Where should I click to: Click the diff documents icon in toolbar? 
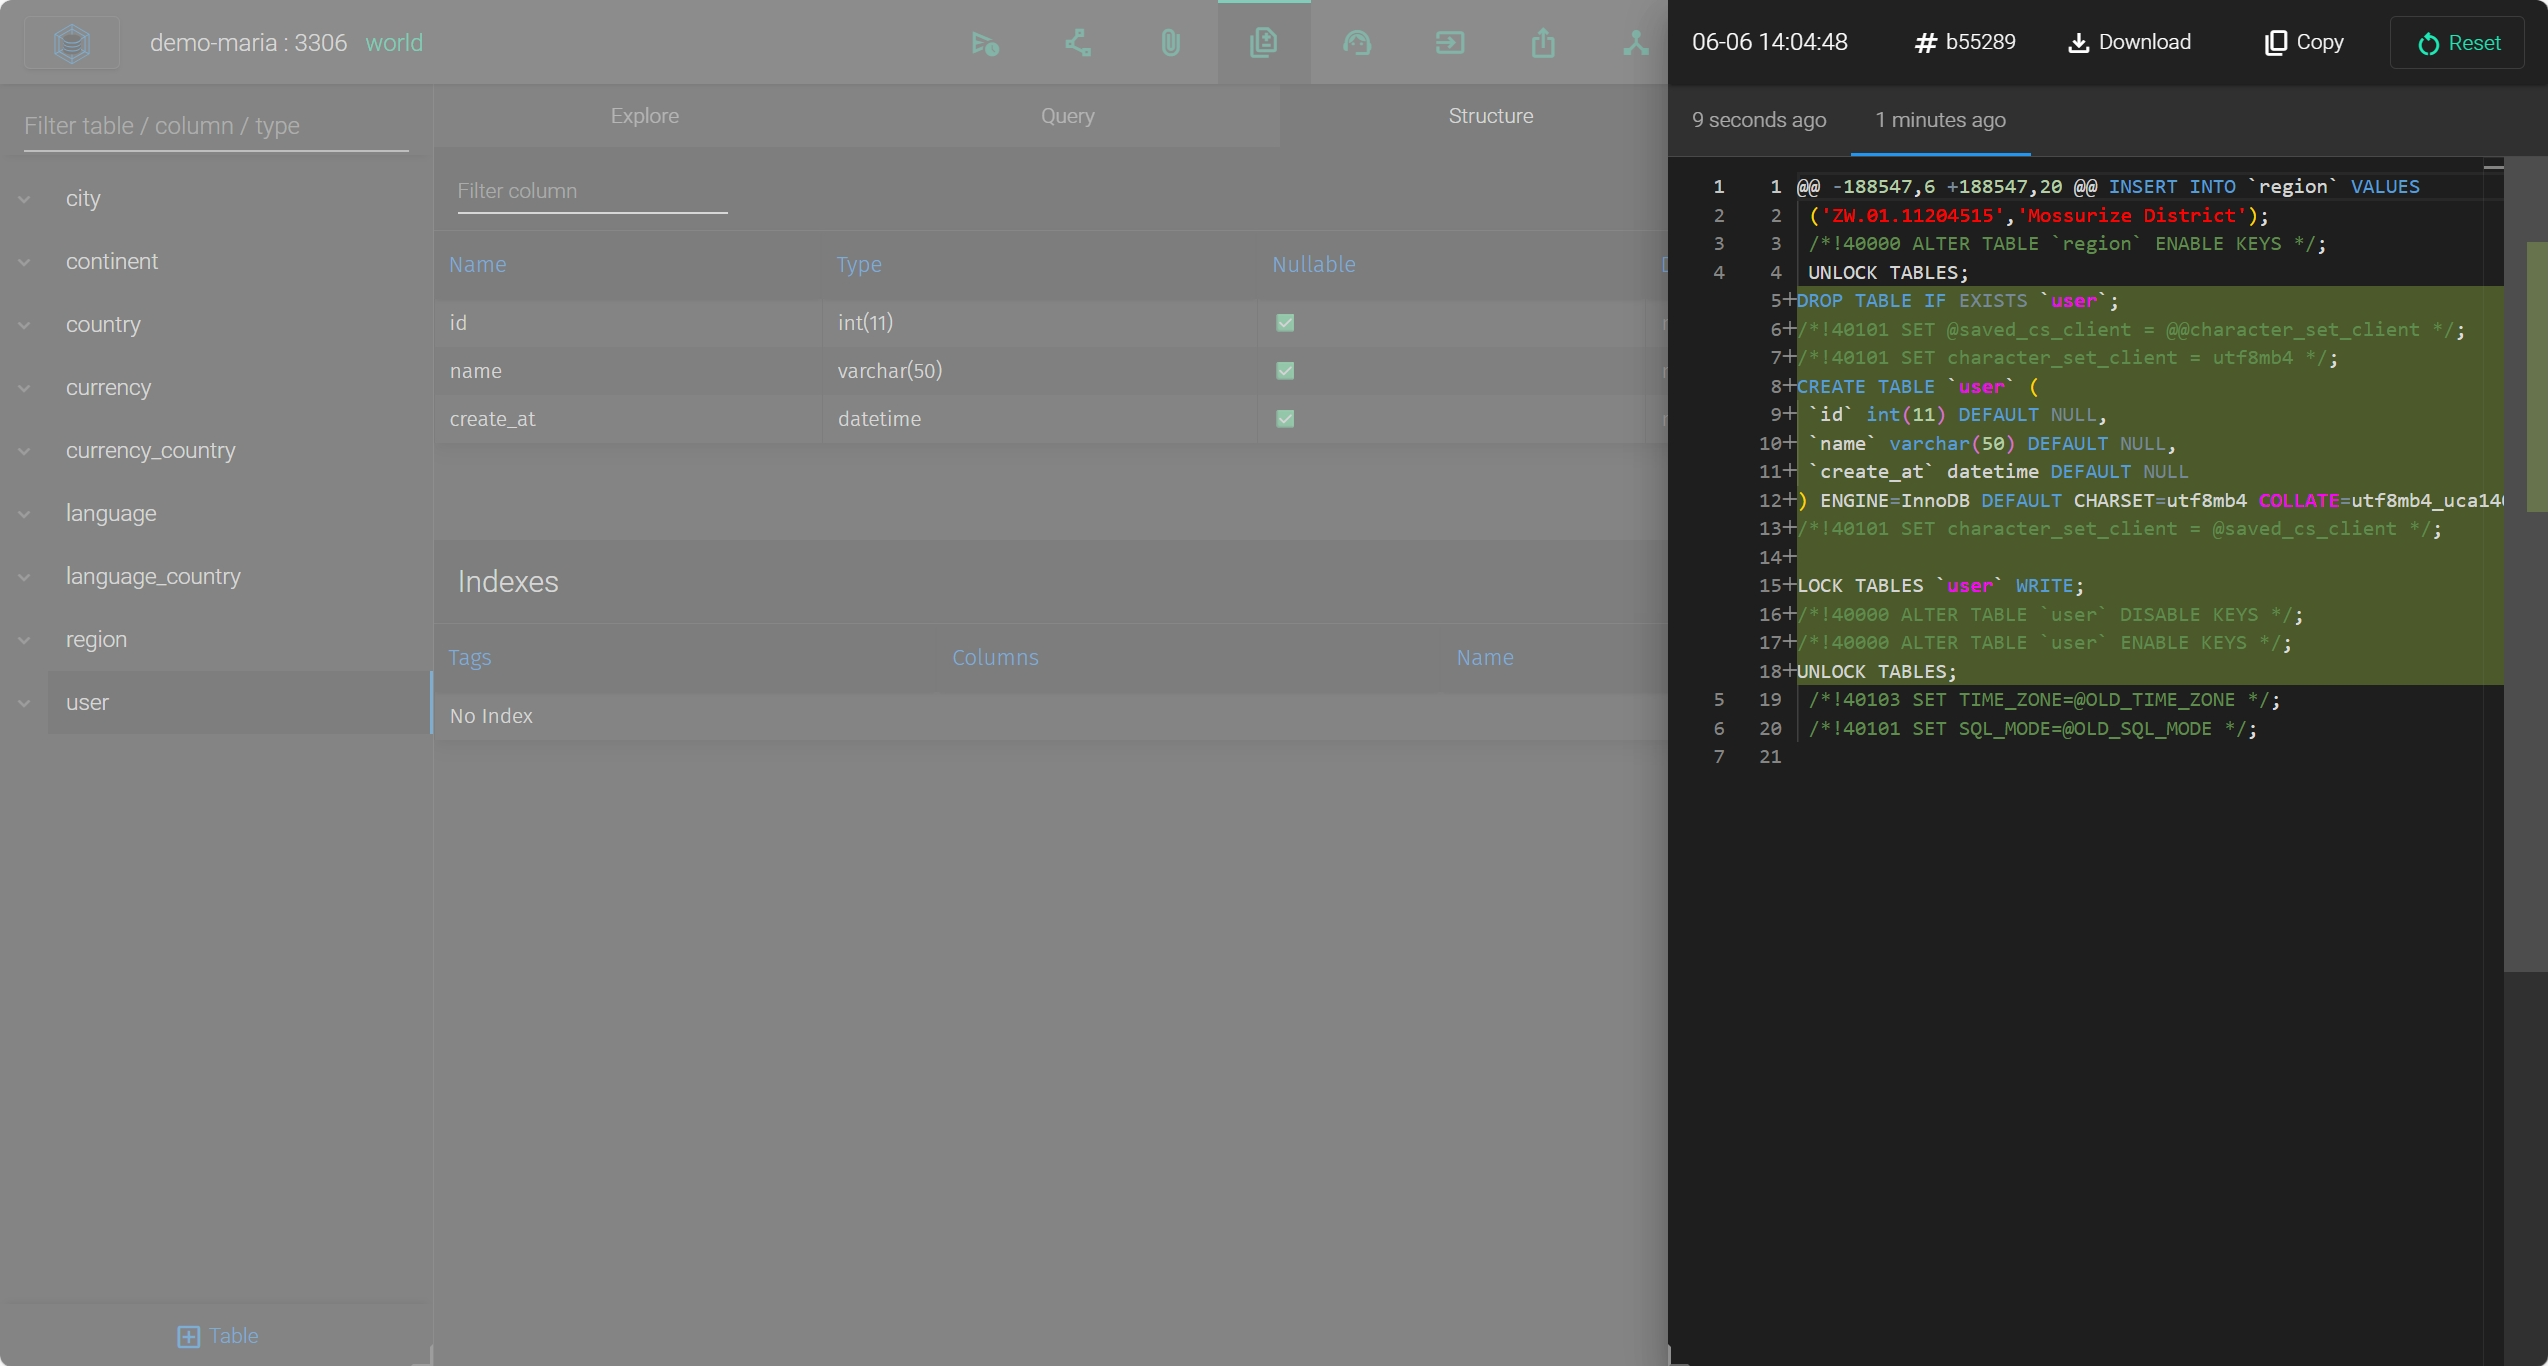pos(1263,43)
